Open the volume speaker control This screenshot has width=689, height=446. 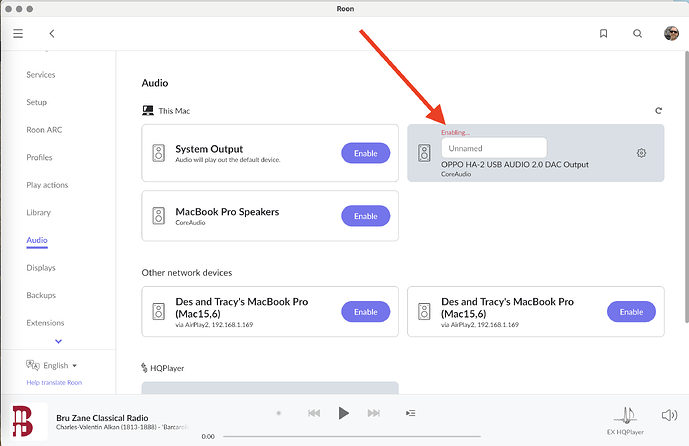(x=669, y=415)
